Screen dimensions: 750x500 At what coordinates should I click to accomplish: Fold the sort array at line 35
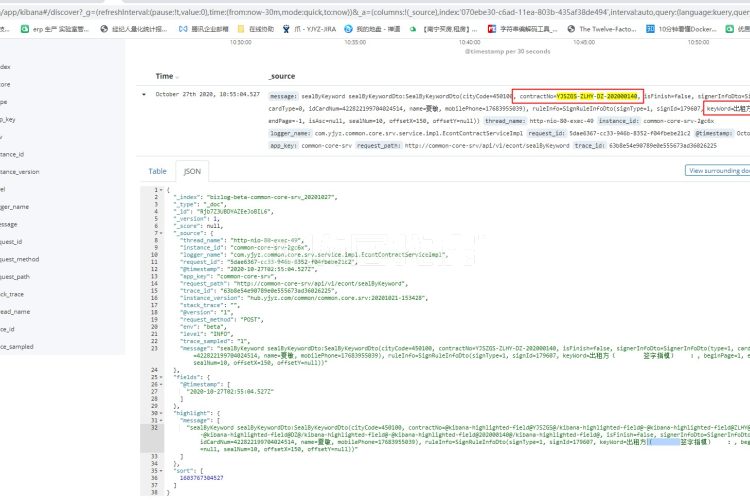162,471
